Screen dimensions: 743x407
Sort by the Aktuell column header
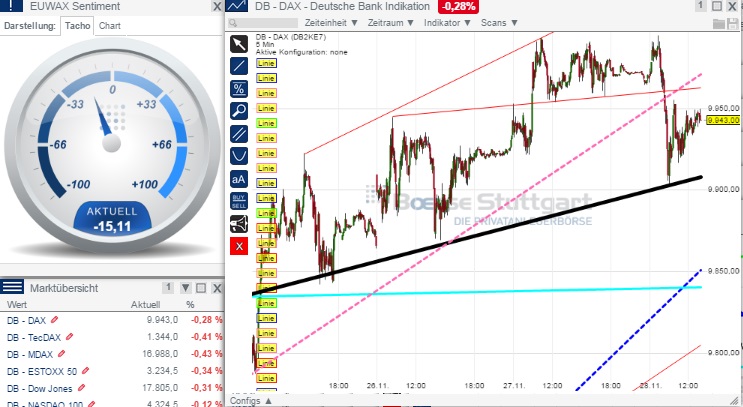tap(145, 305)
